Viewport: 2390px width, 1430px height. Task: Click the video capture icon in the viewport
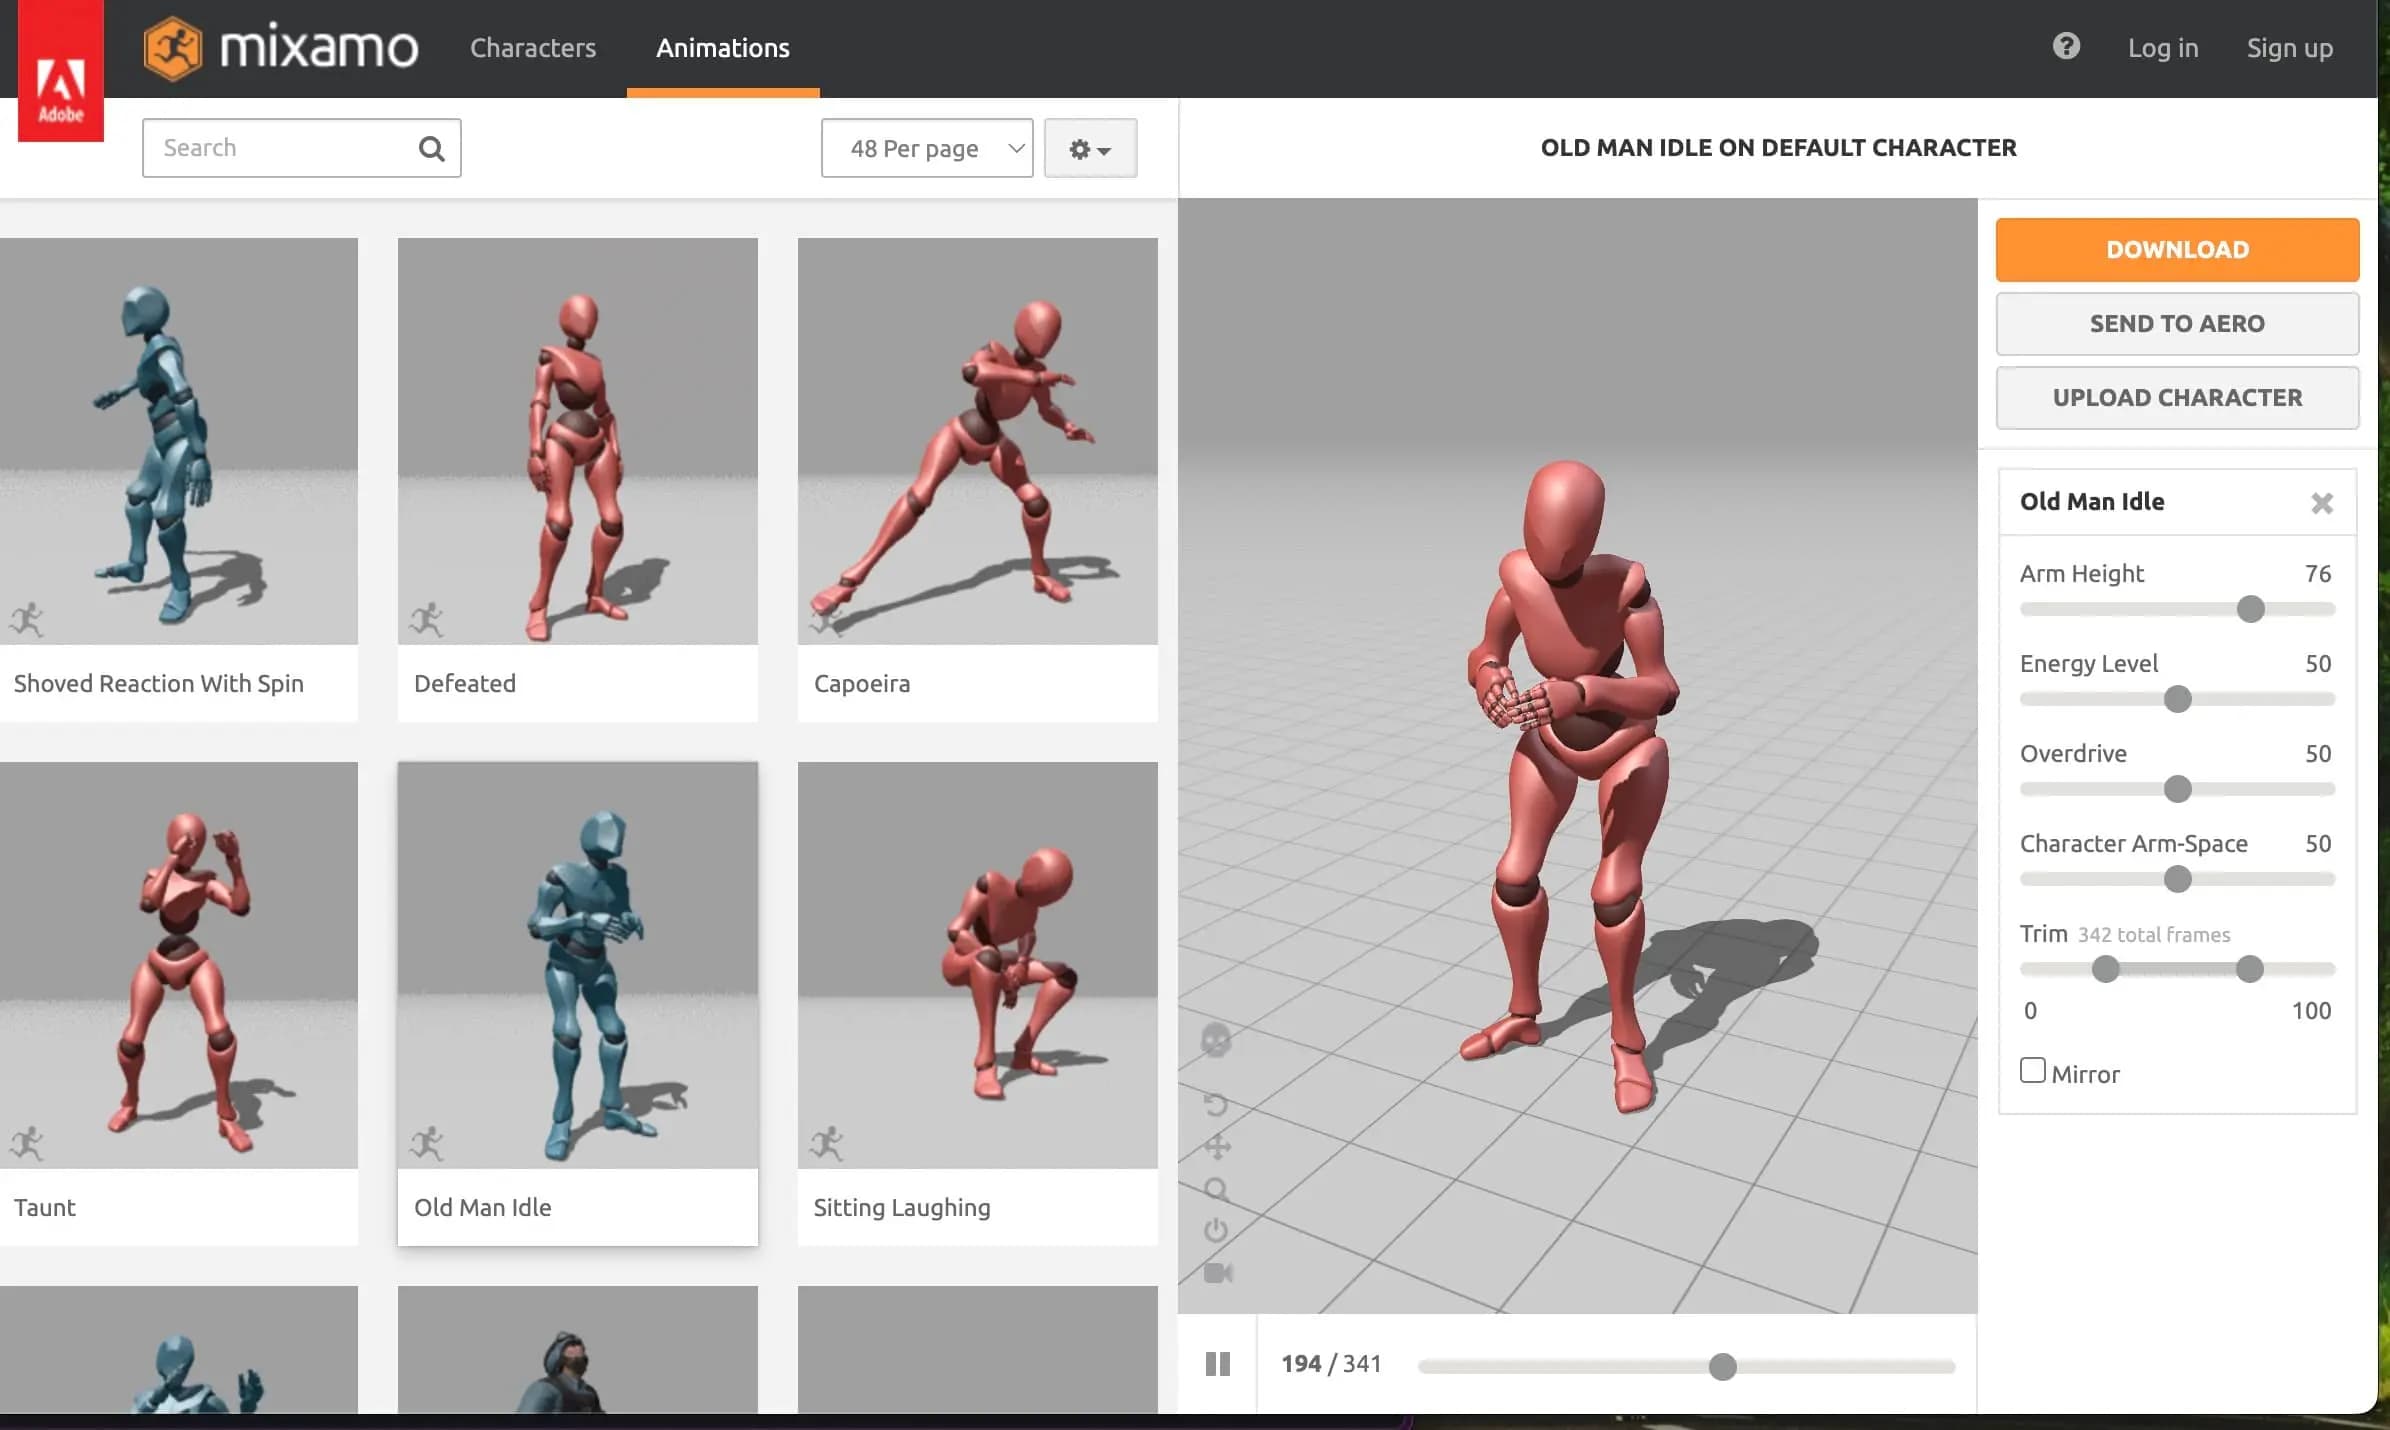pos(1217,1272)
